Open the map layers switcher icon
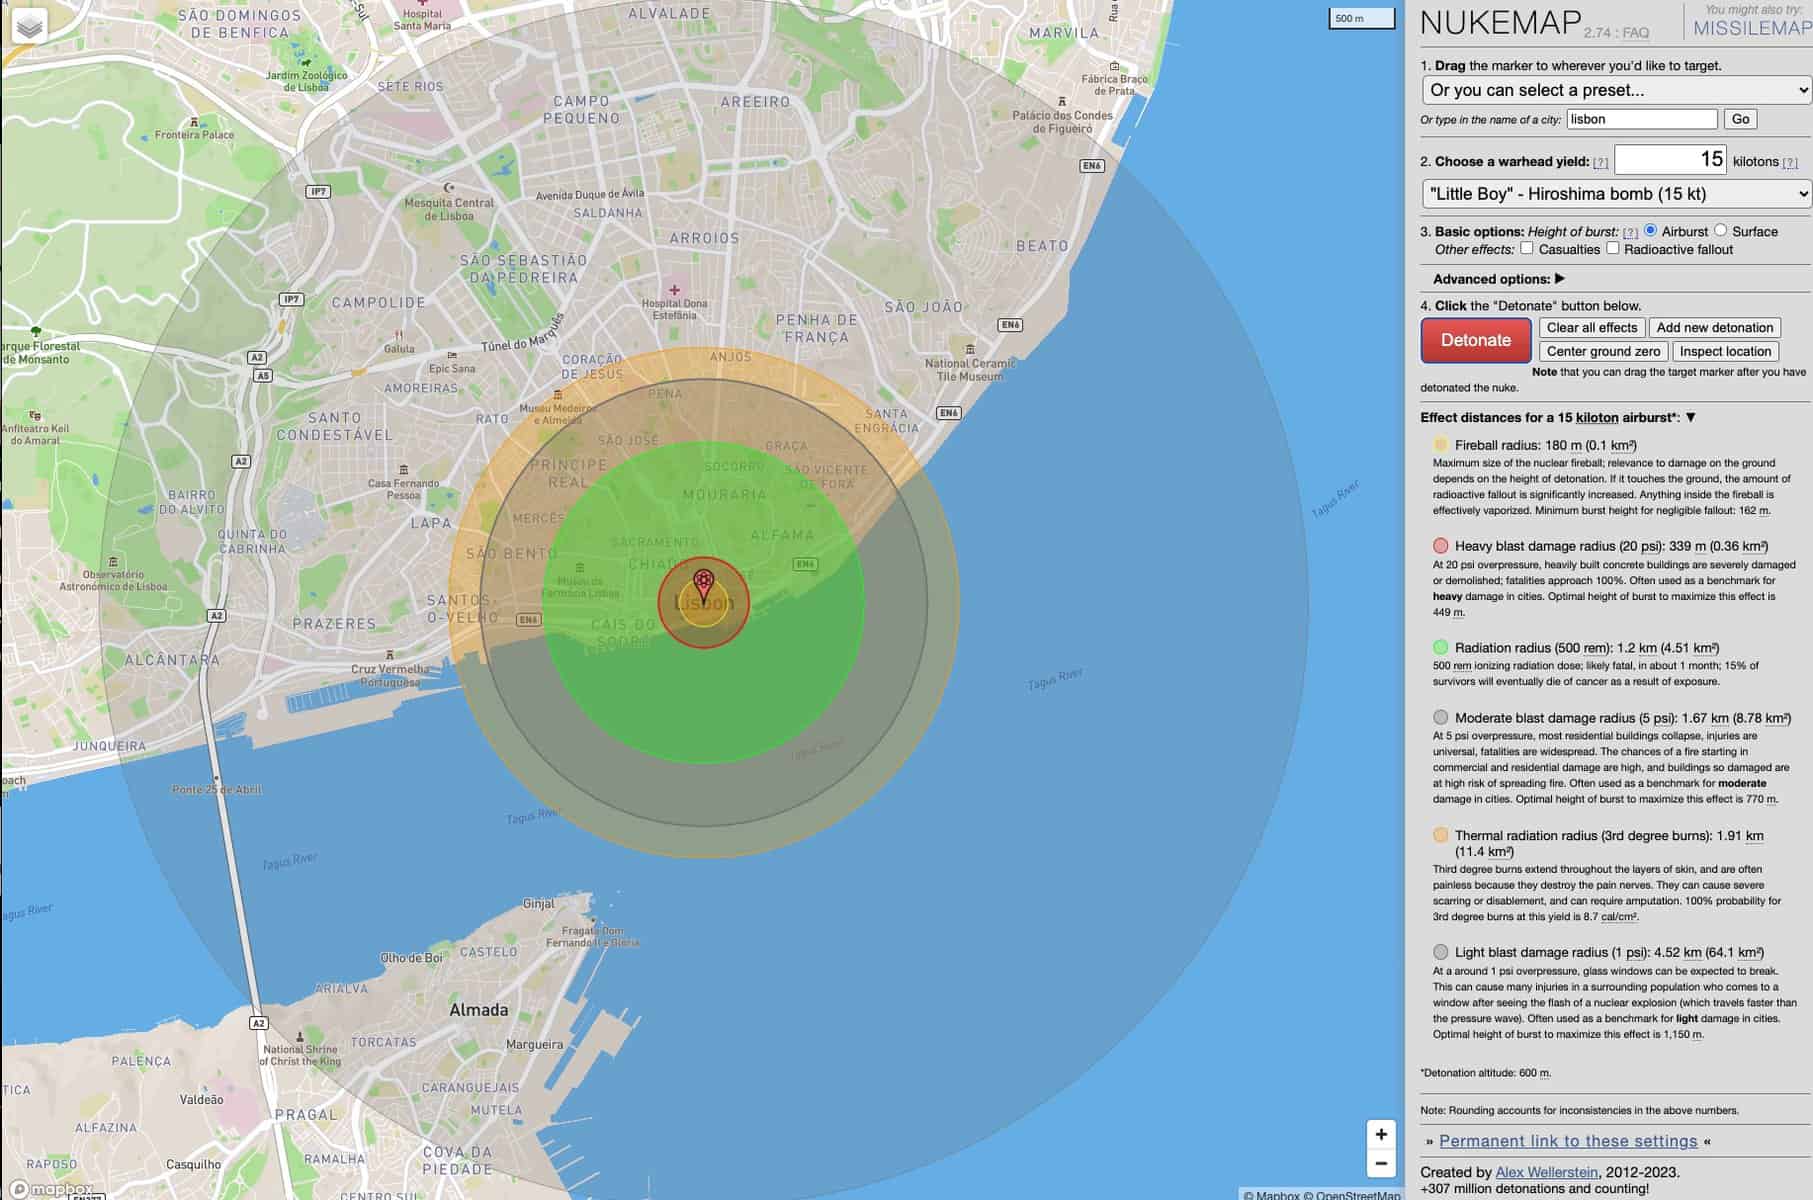The width and height of the screenshot is (1813, 1200). pos(30,26)
